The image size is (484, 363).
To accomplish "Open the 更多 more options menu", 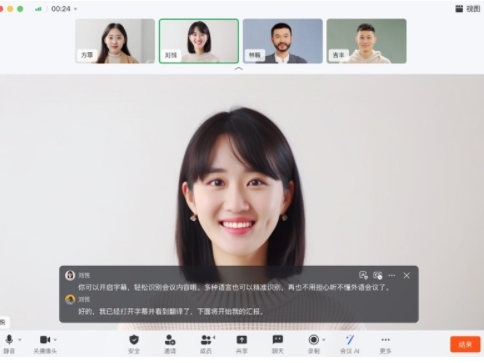I will pos(385,340).
